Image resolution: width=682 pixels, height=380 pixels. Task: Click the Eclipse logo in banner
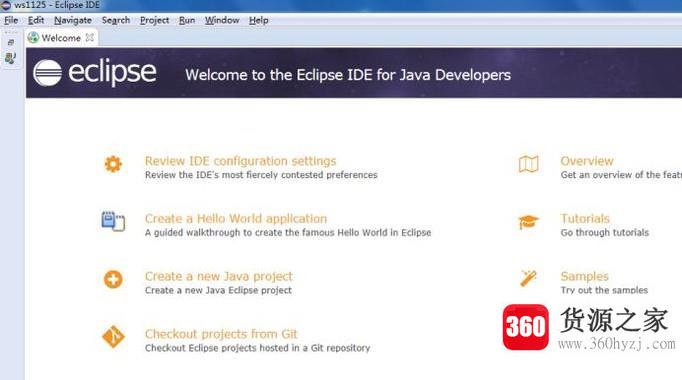(95, 73)
